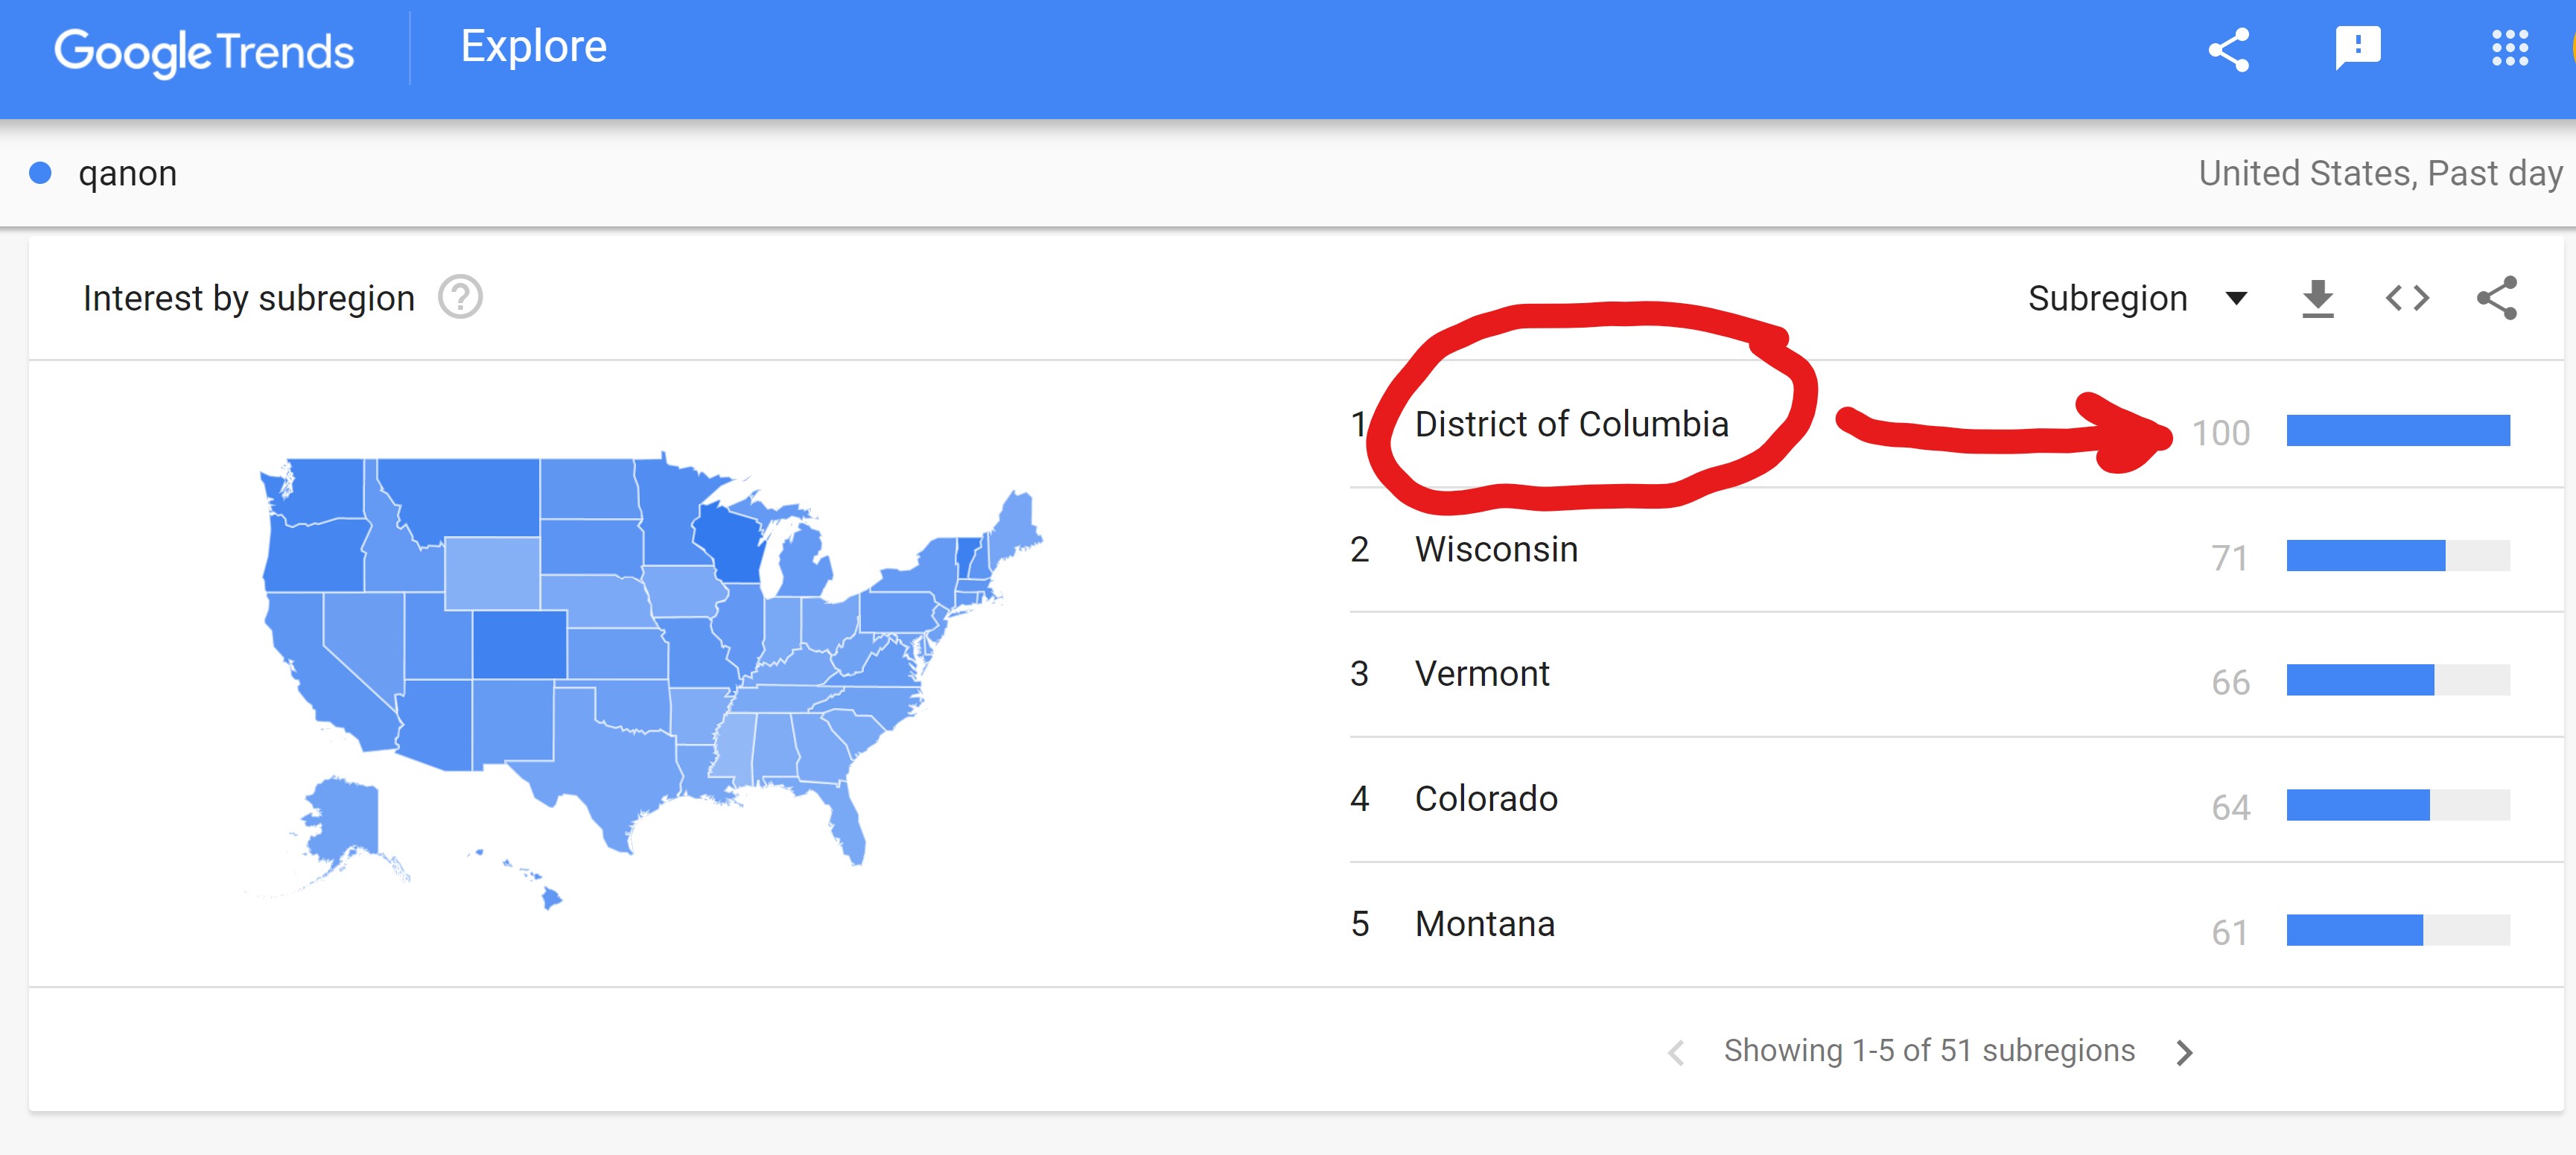Screen dimensions: 2576x1155
Task: Share the Interest by subregion card
Action: [x=2497, y=298]
